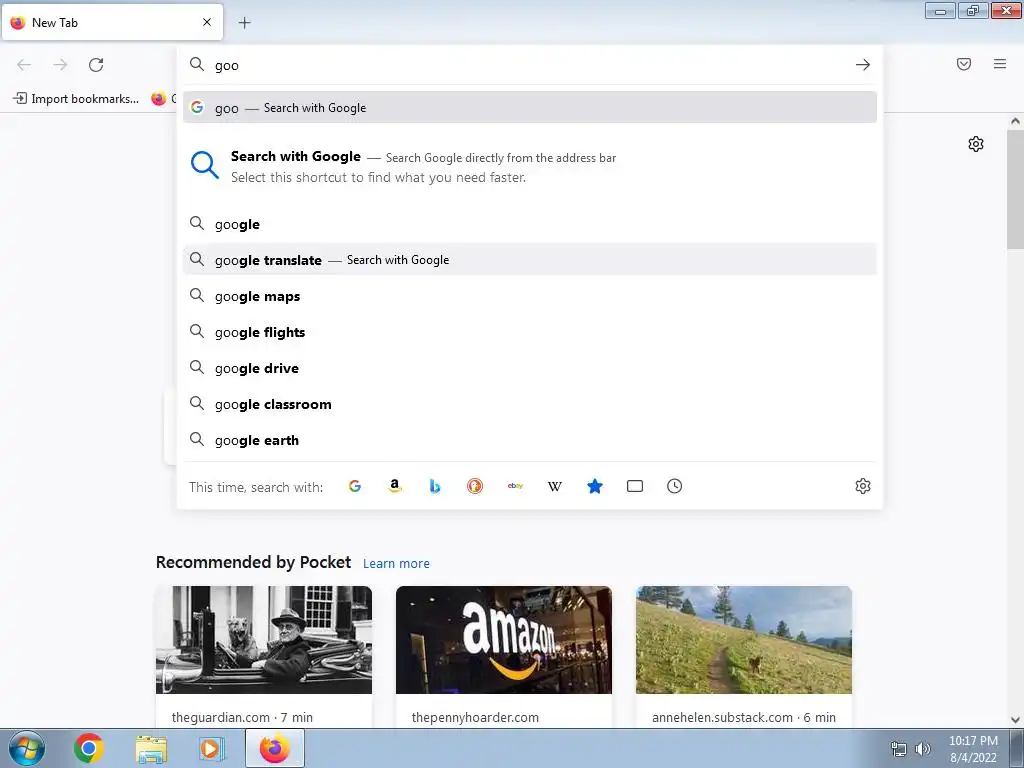
Task: Click the vertical scrollbar thumb
Action: (x=1015, y=189)
